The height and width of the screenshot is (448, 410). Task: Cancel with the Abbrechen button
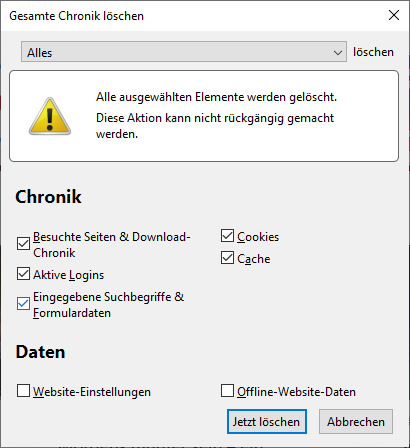click(x=356, y=422)
